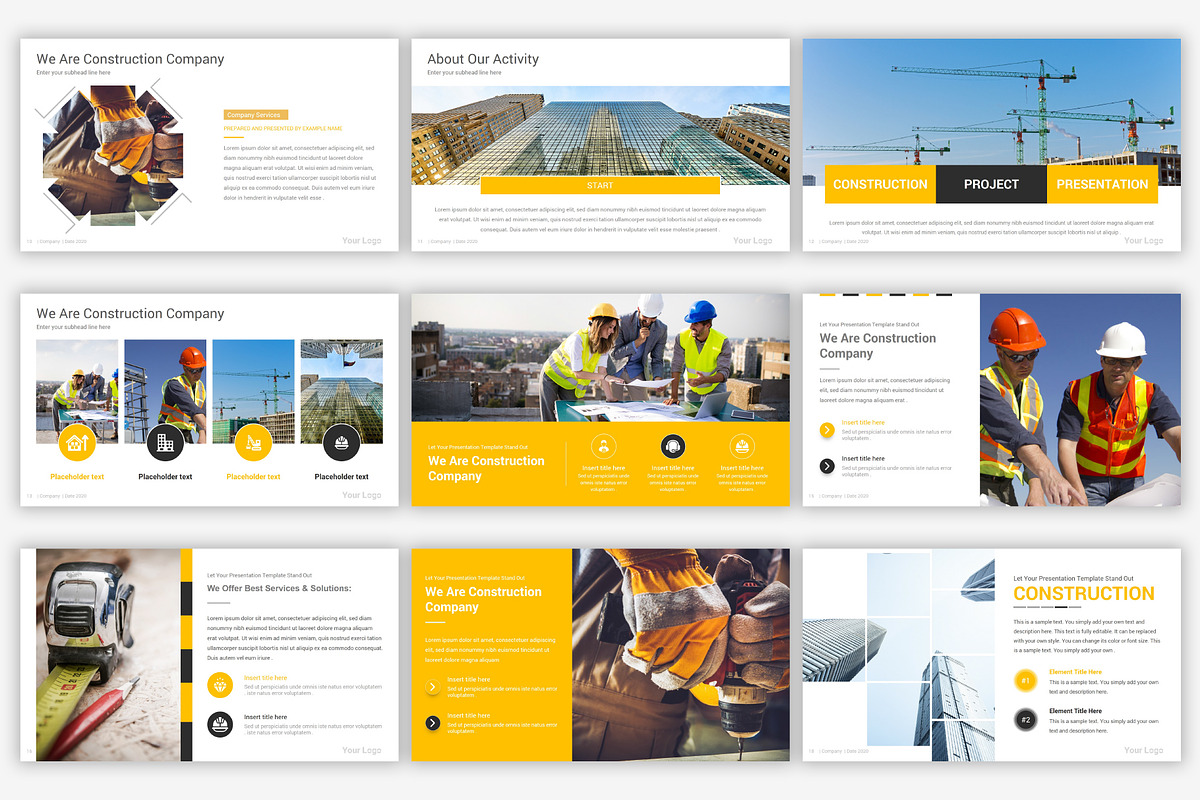Select the large yellow CONSTRUCTION title
Viewport: 1200px width, 800px height.
tap(1084, 594)
